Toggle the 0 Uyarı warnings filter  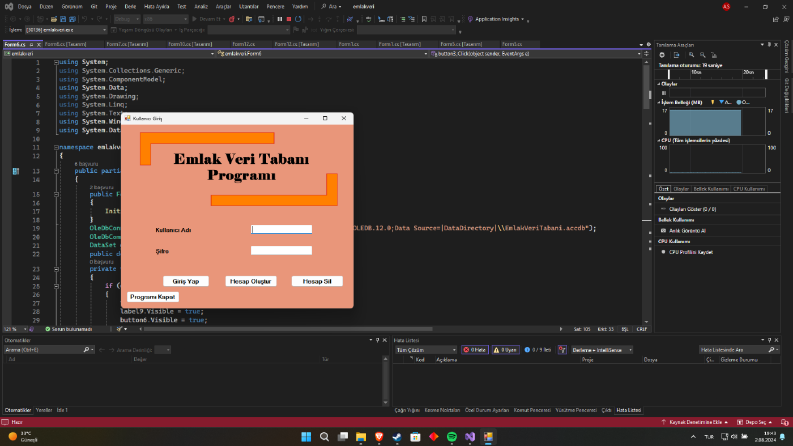[x=505, y=350]
